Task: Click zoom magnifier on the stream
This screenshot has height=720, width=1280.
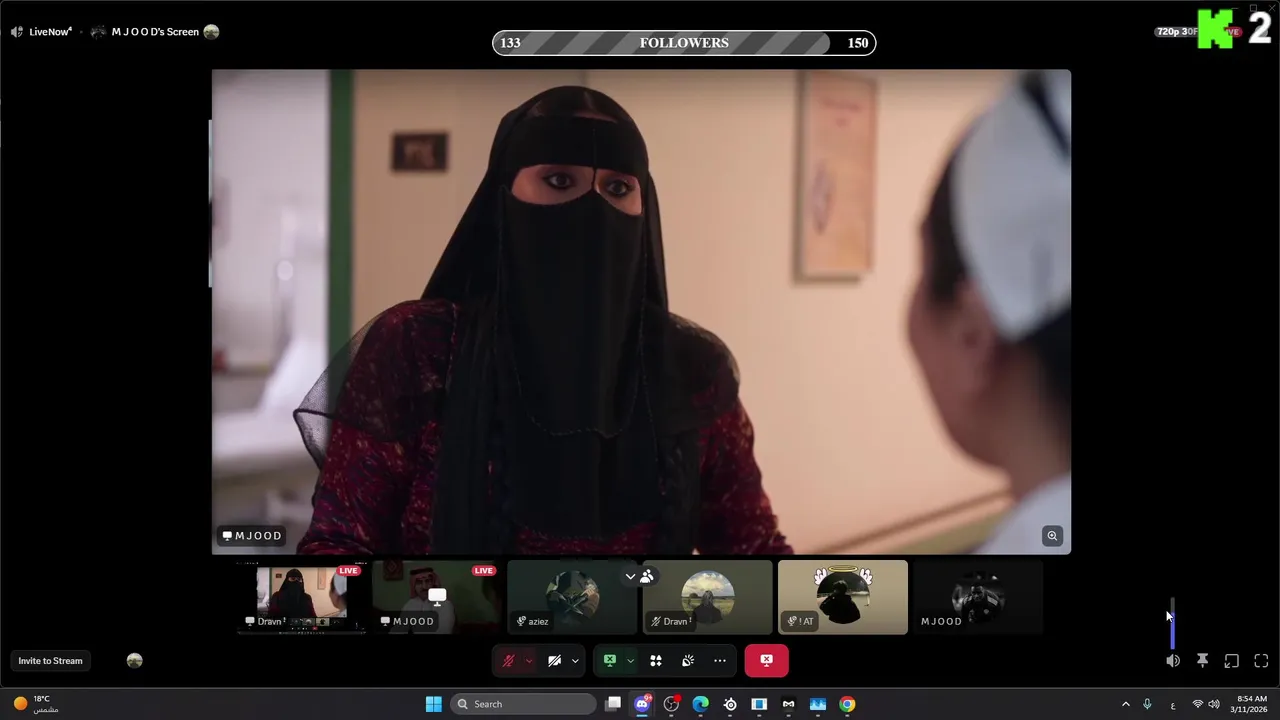Action: [x=1052, y=536]
